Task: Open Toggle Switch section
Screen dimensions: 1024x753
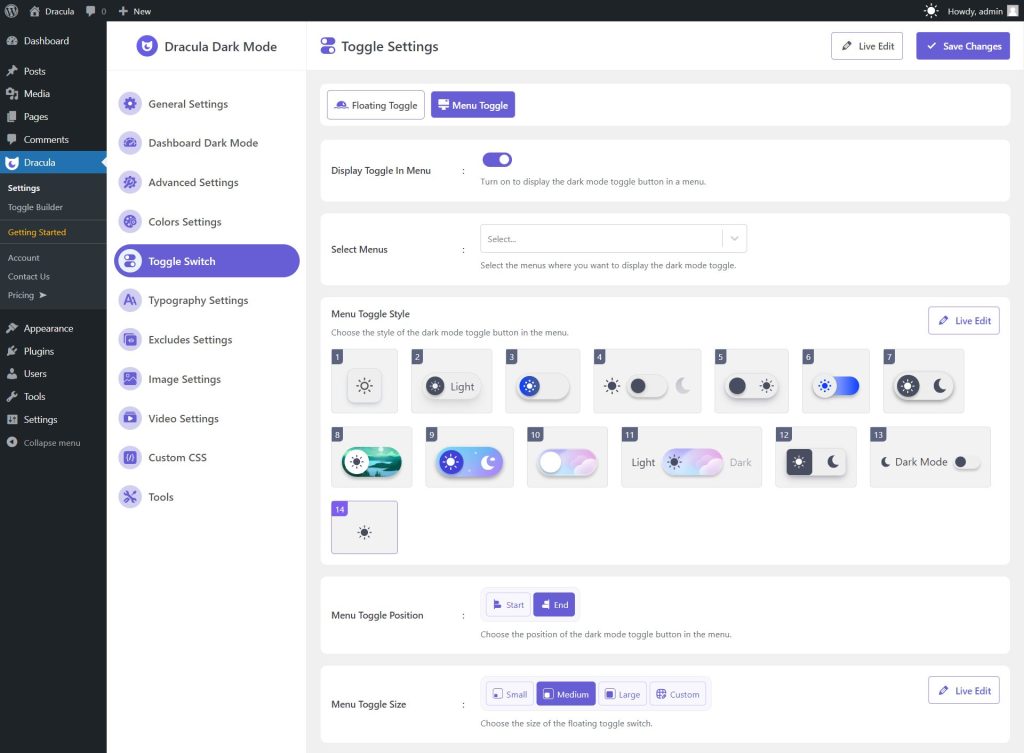Action: (206, 261)
